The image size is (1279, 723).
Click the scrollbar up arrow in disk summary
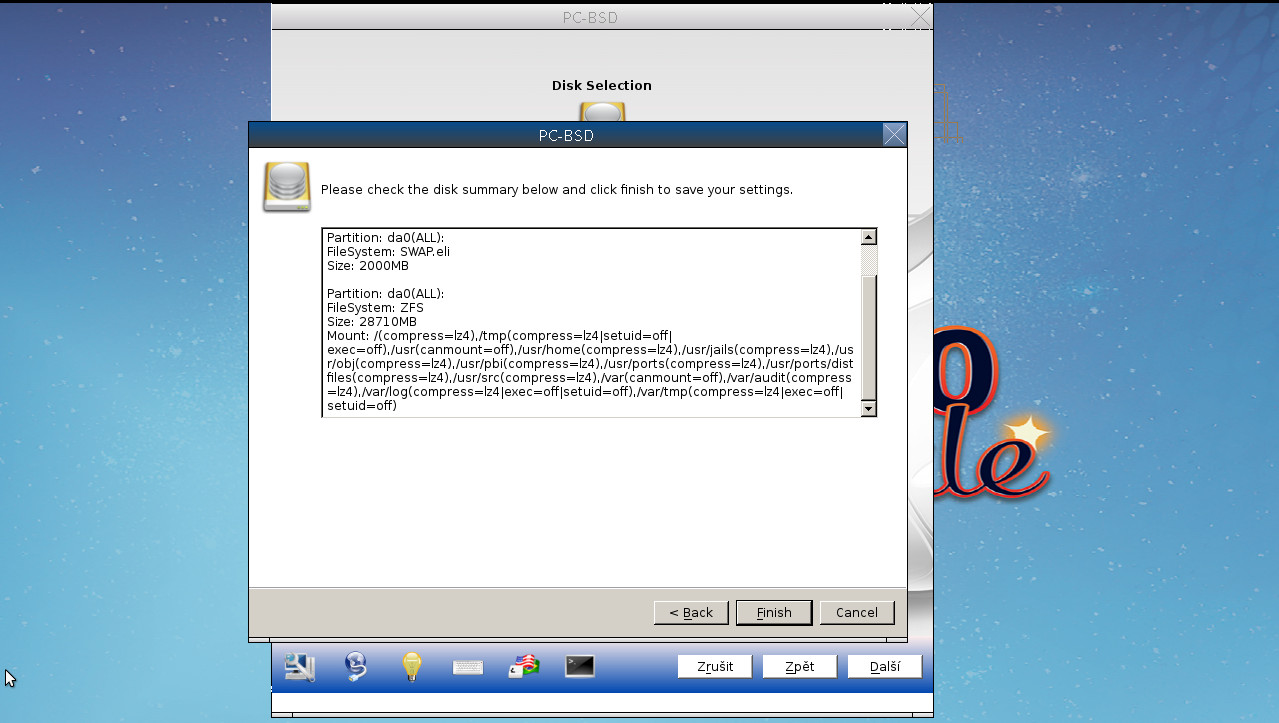[x=868, y=236]
